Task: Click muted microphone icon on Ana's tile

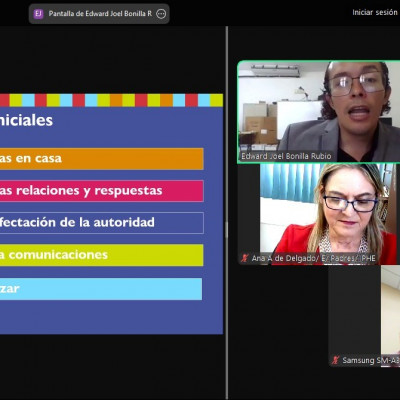Action: tap(245, 258)
